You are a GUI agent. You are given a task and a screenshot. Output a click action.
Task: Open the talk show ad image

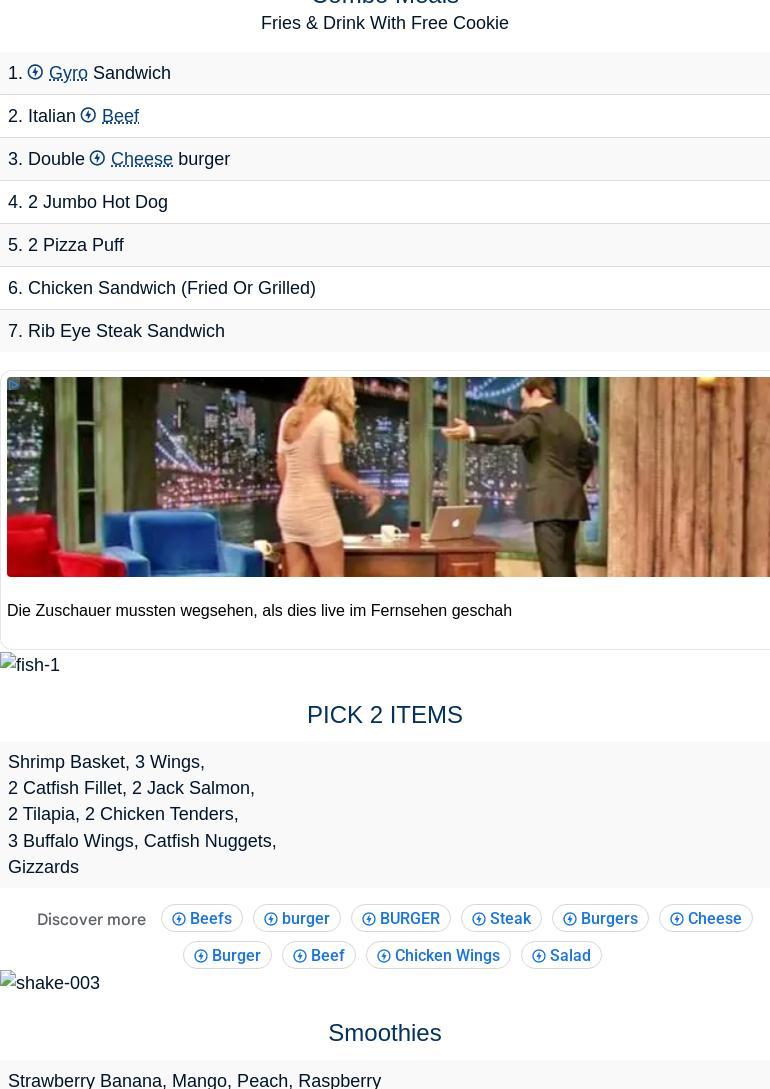(x=388, y=477)
